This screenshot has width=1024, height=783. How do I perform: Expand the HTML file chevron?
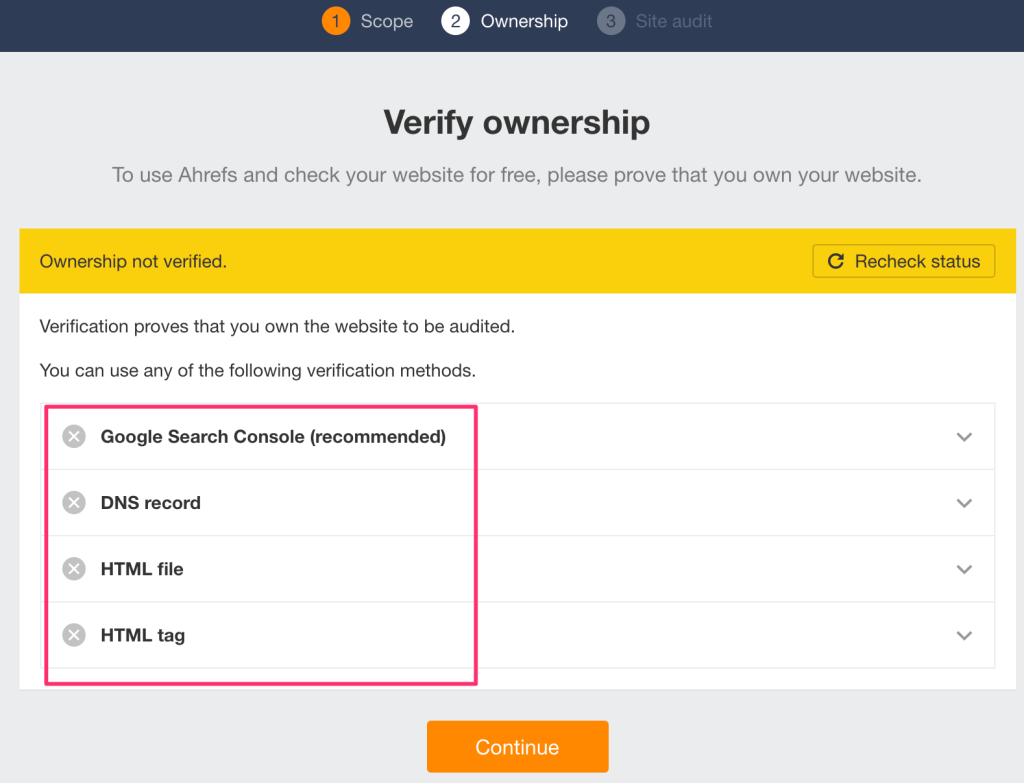[965, 569]
